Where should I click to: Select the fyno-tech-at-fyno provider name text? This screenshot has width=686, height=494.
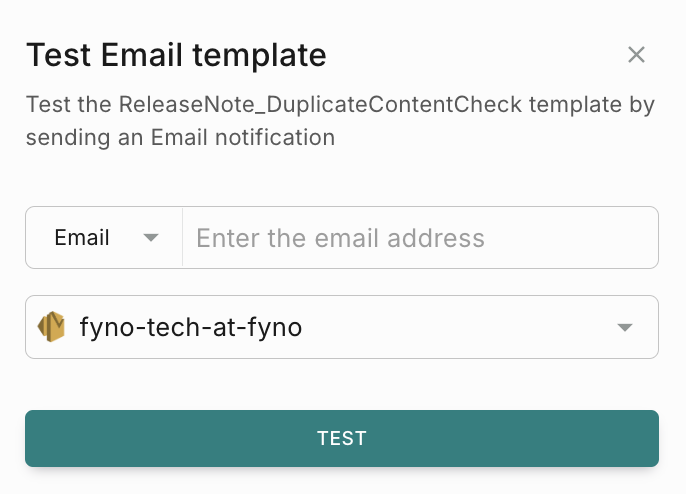pyautogui.click(x=191, y=327)
